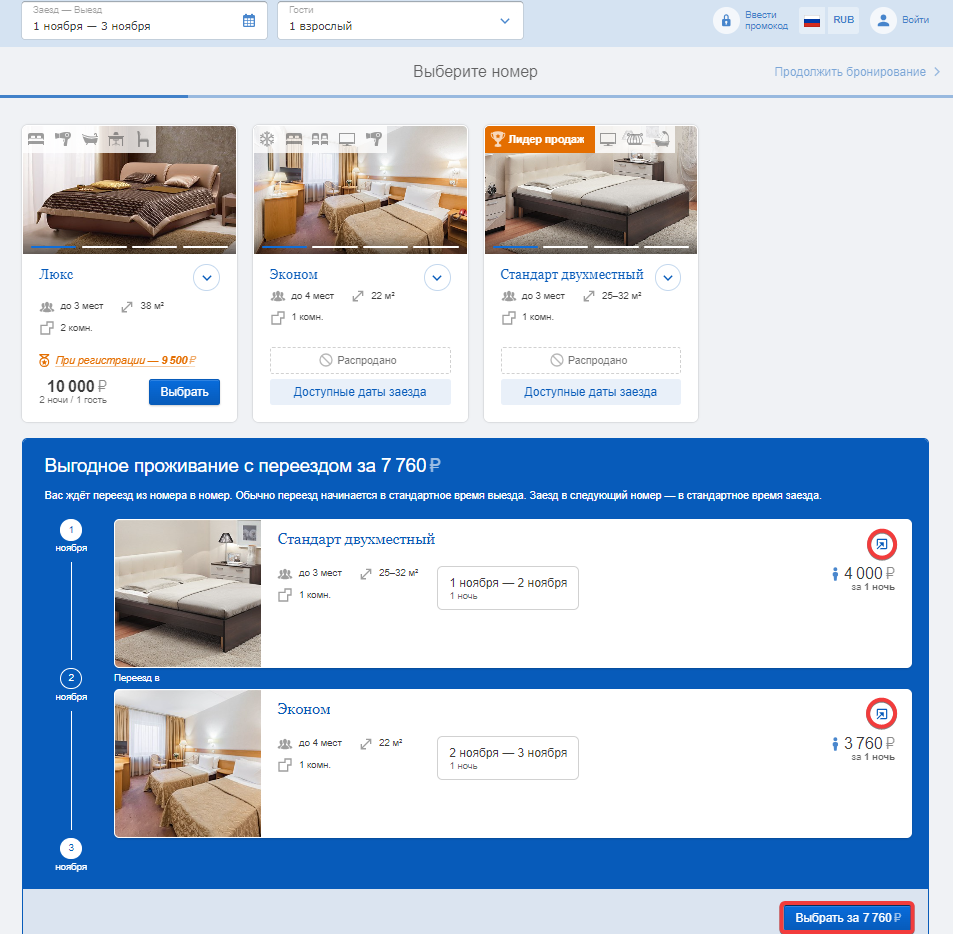Click the hairdryer icon on Эконом photo
The height and width of the screenshot is (934, 953).
(x=374, y=139)
